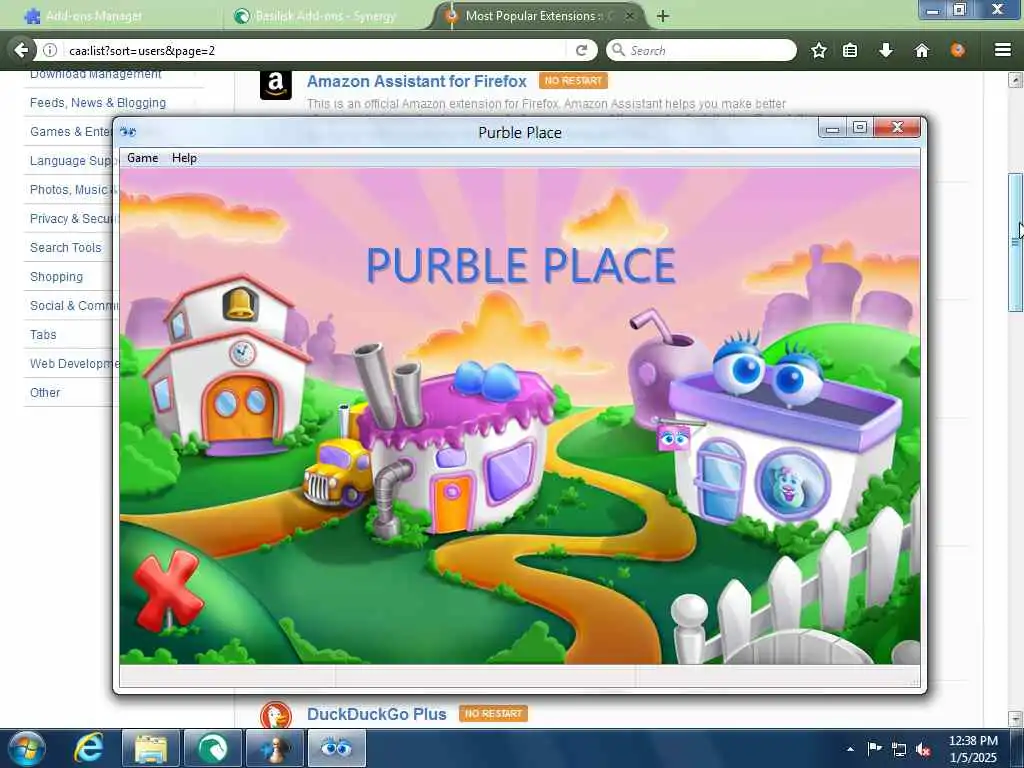Click the Amazon Assistant logo thumbnail
Image resolution: width=1024 pixels, height=768 pixels.
276,85
